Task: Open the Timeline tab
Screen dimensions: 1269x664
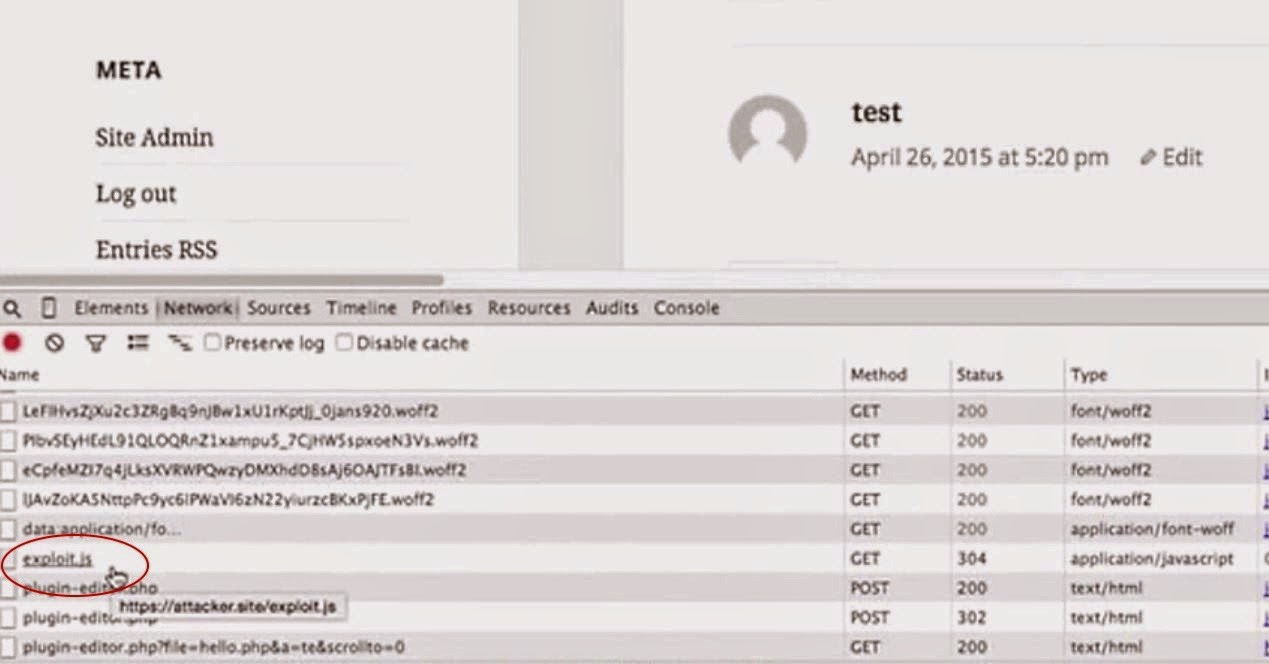Action: tap(361, 308)
